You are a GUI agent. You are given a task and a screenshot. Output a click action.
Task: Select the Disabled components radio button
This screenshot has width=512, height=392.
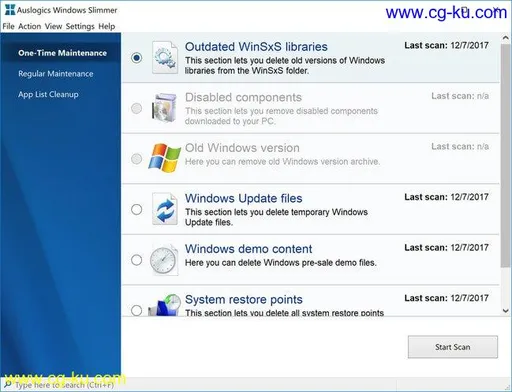click(136, 108)
